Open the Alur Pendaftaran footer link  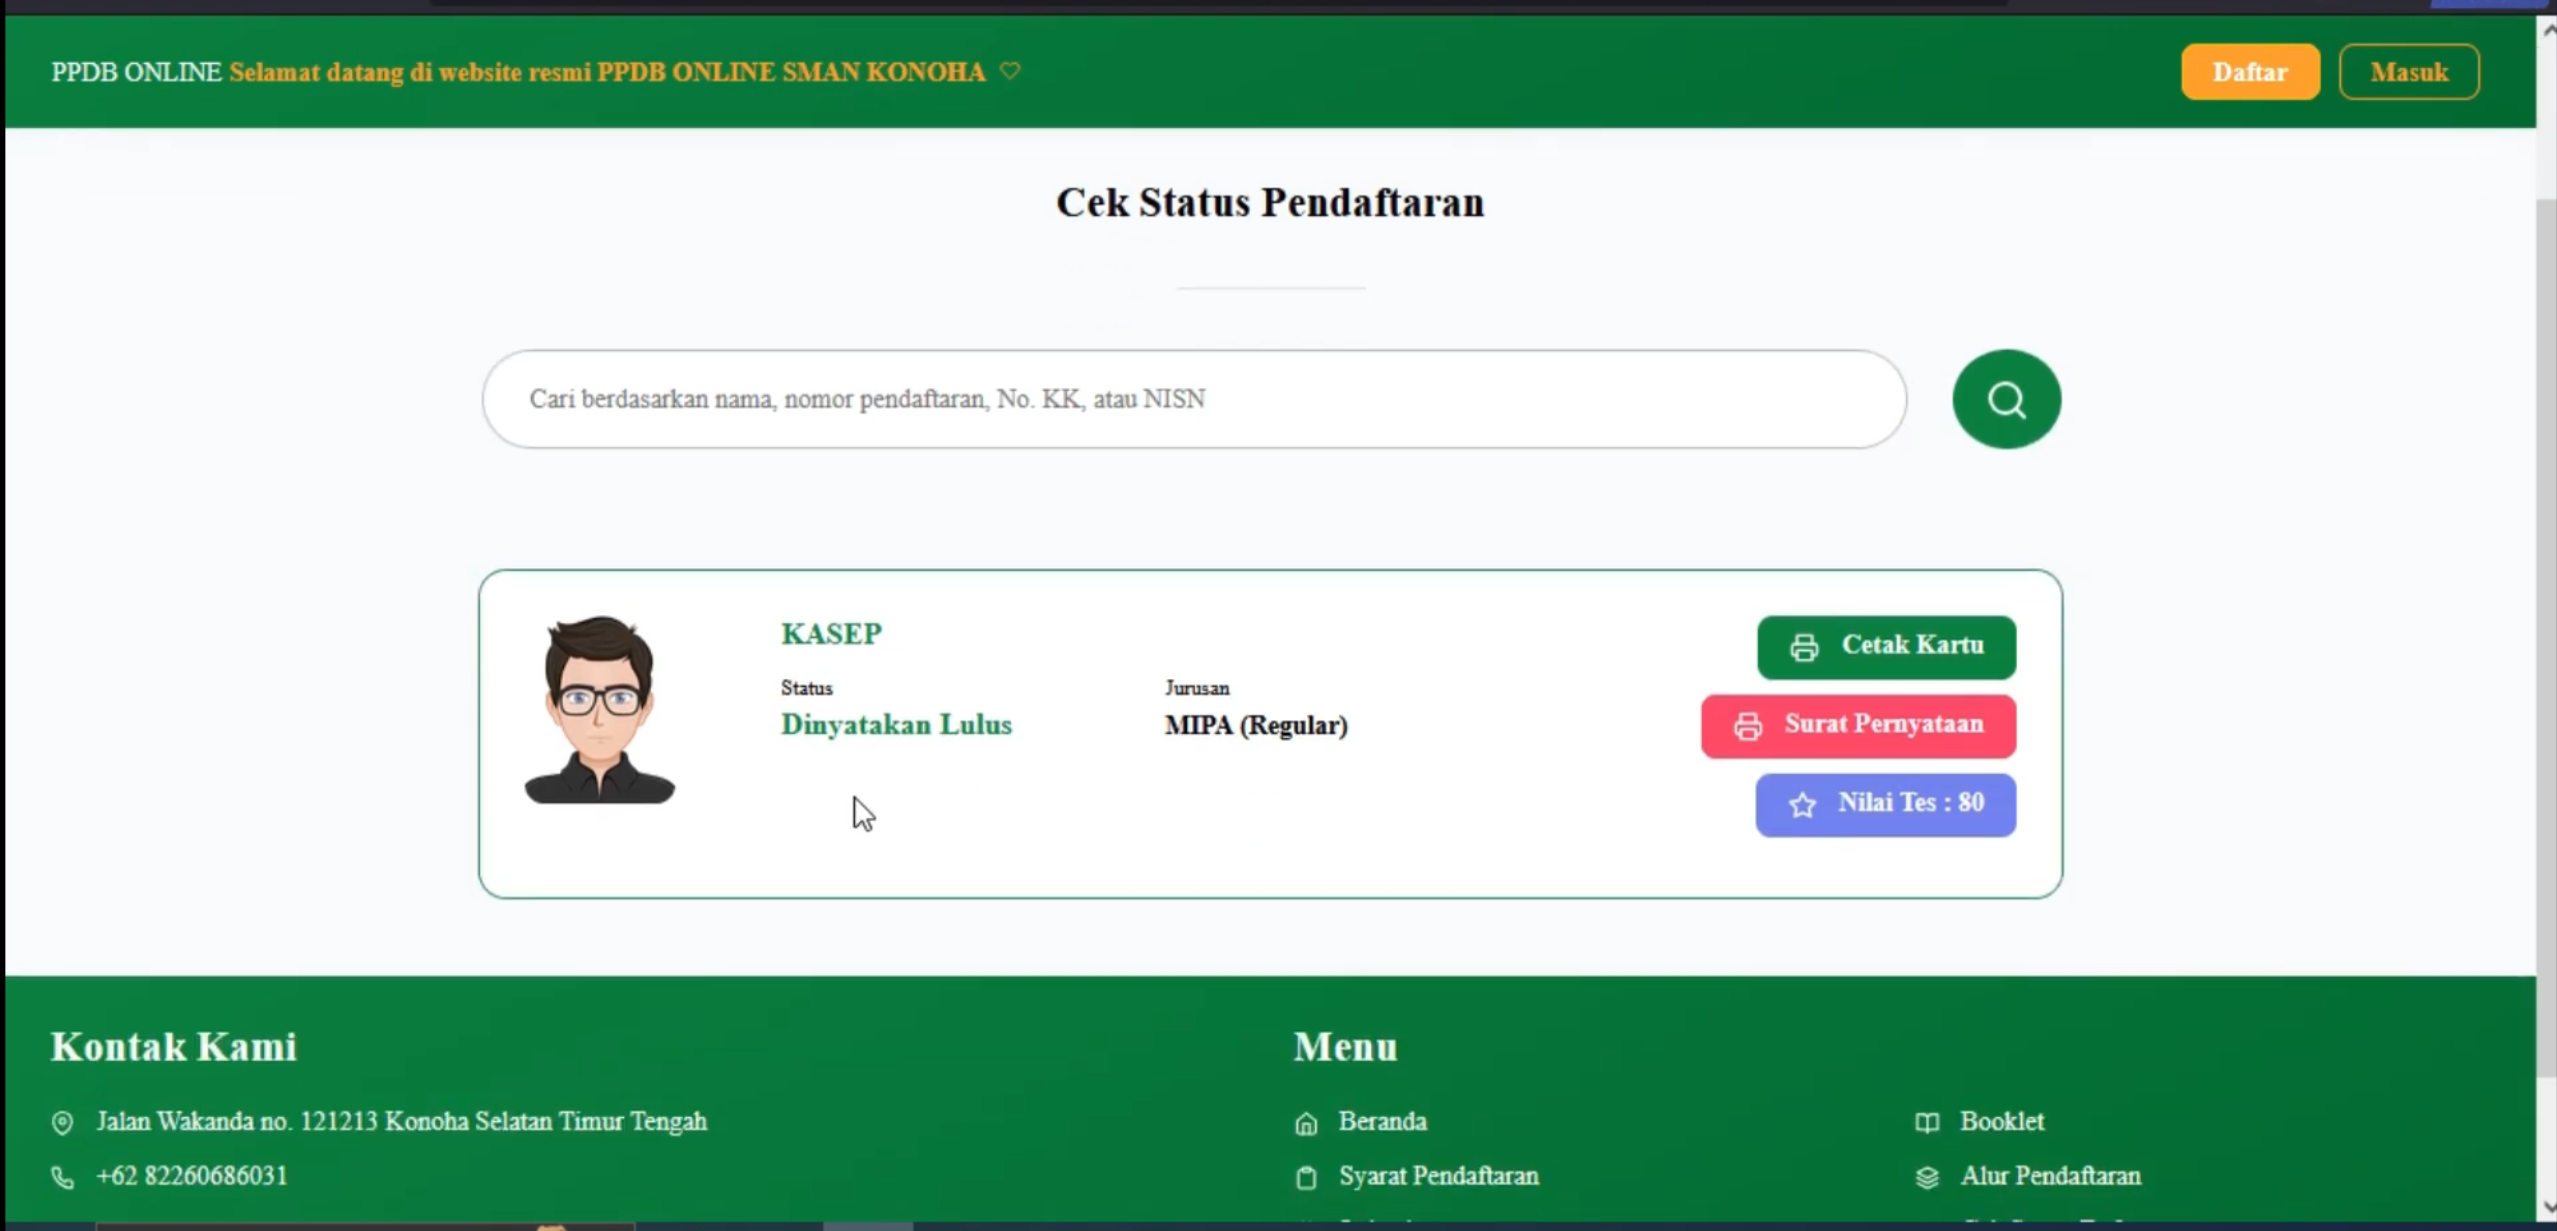(x=2050, y=1176)
